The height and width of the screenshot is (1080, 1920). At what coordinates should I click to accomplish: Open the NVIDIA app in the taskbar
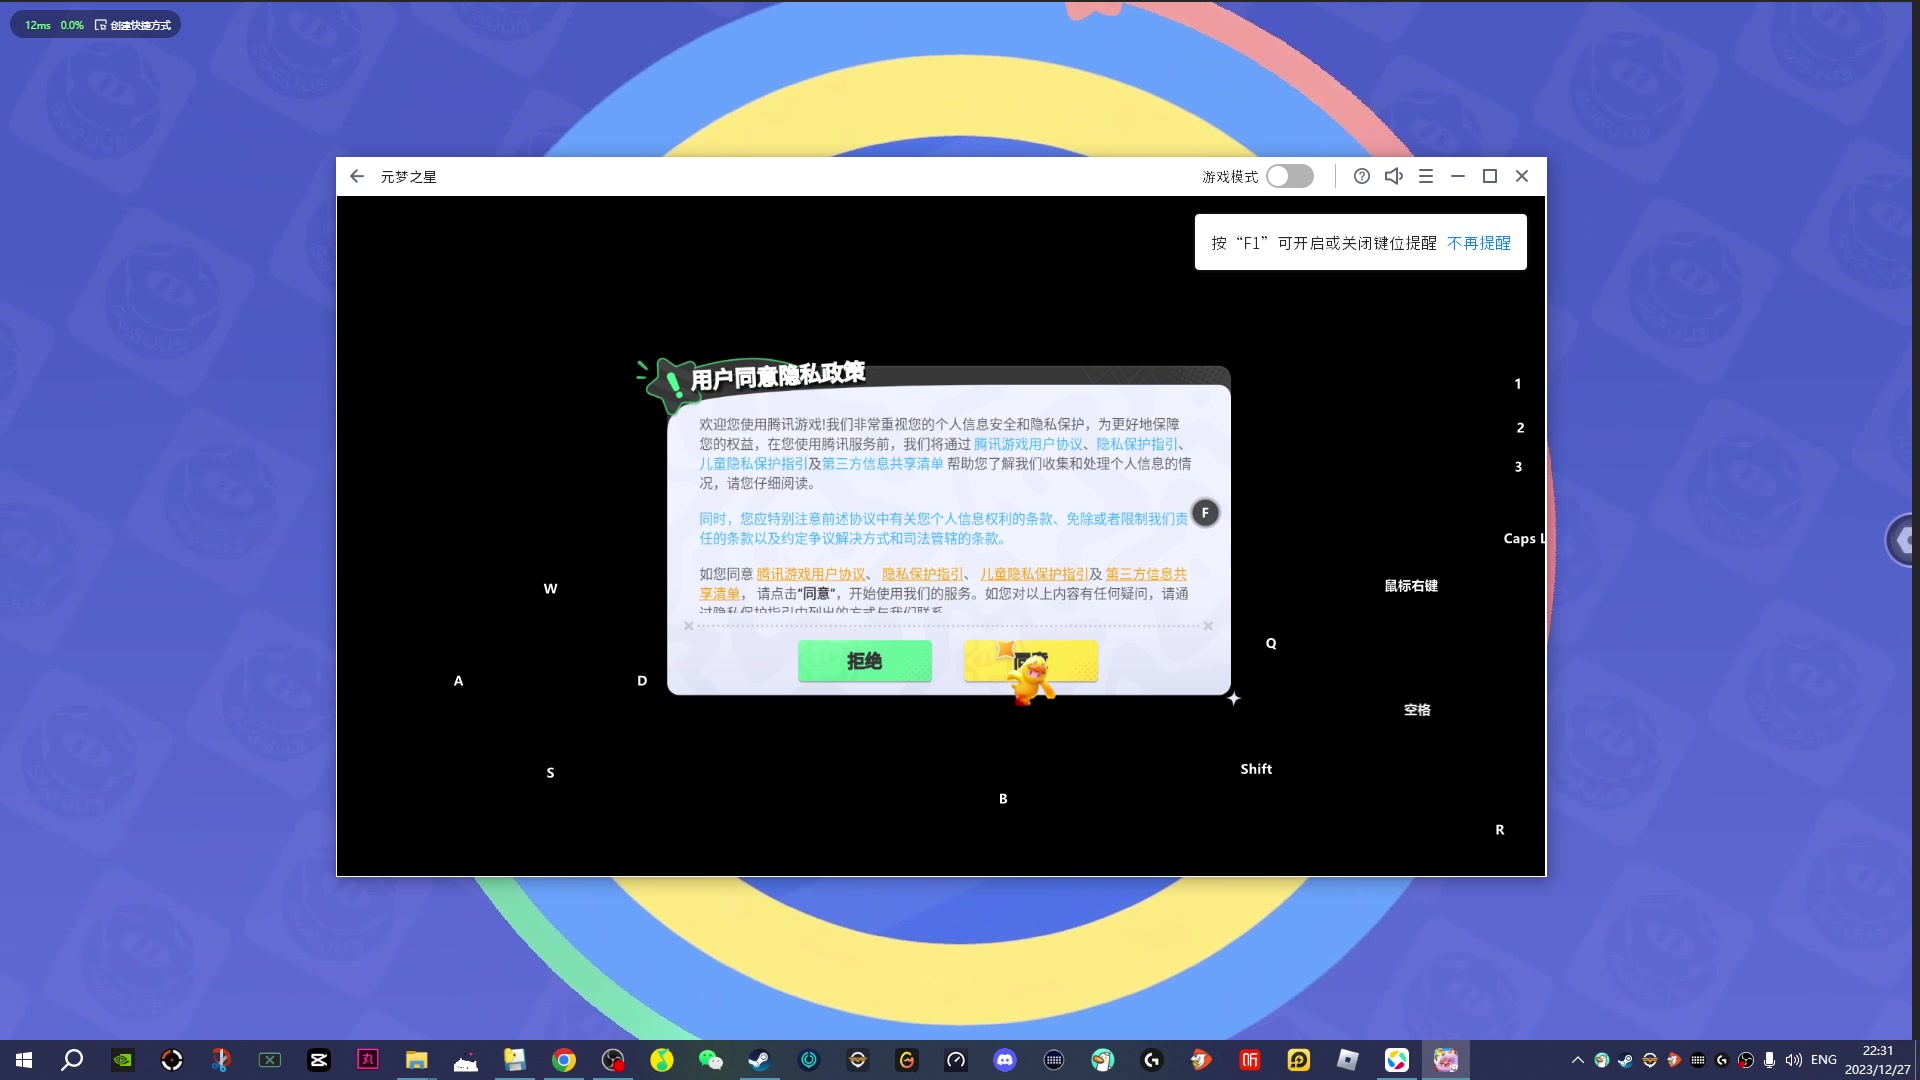tap(123, 1060)
